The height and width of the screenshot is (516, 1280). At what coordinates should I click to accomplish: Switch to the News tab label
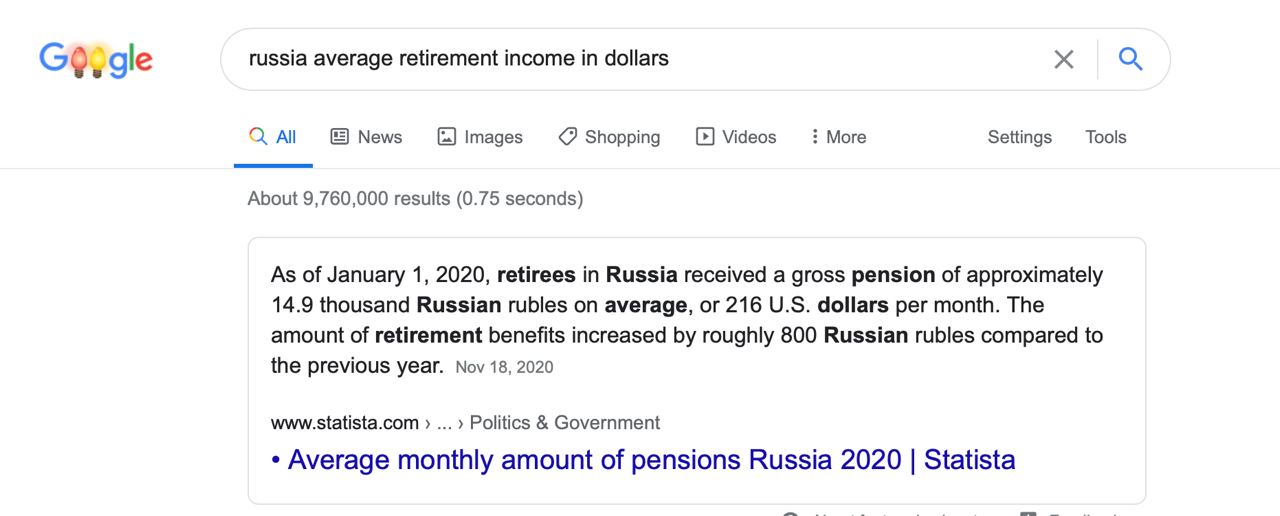pyautogui.click(x=380, y=137)
